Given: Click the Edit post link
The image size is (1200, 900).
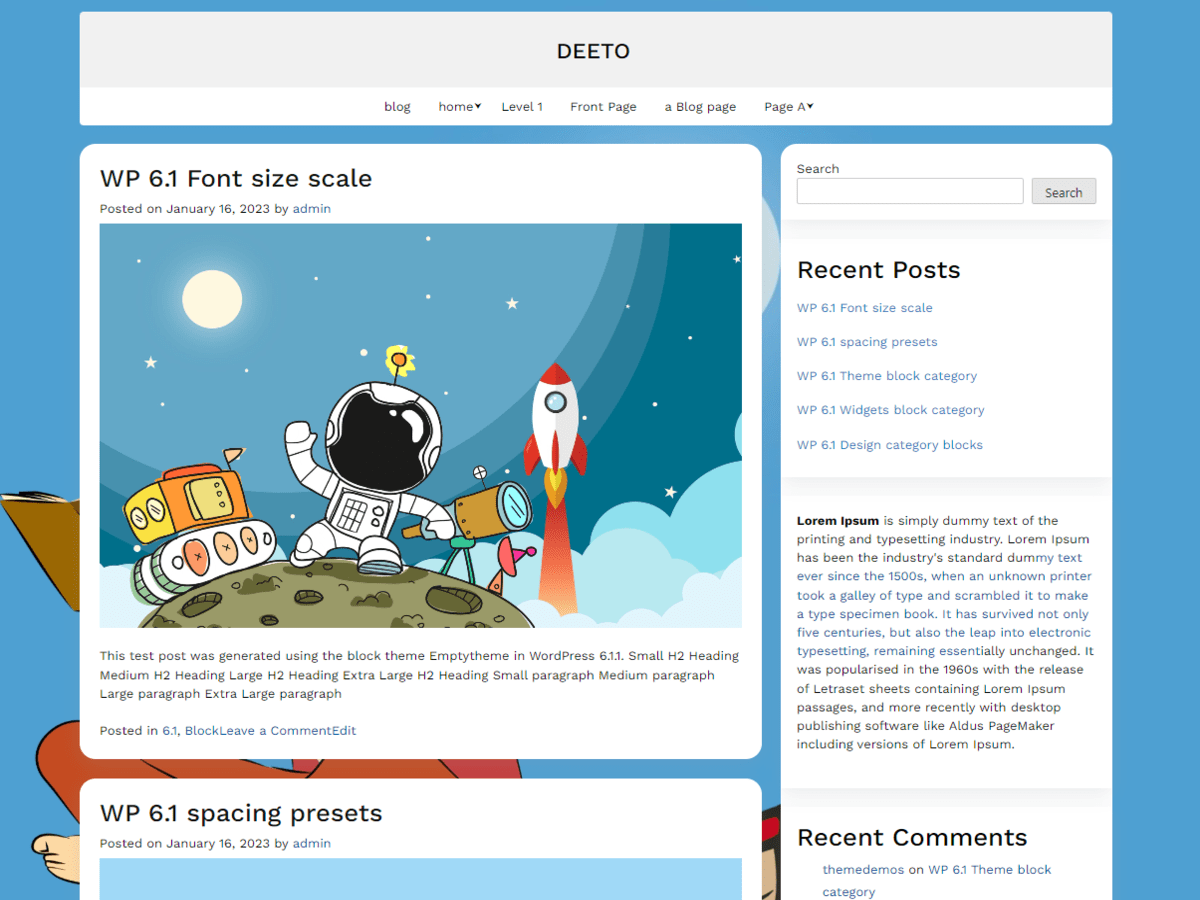Looking at the screenshot, I should point(344,731).
